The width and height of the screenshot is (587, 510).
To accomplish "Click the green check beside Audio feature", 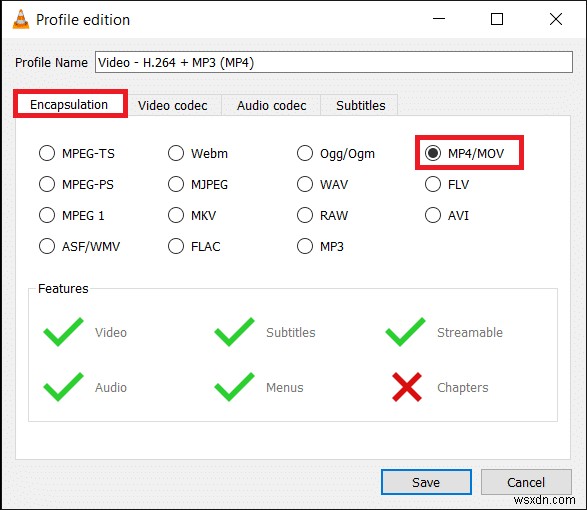I will click(x=63, y=387).
